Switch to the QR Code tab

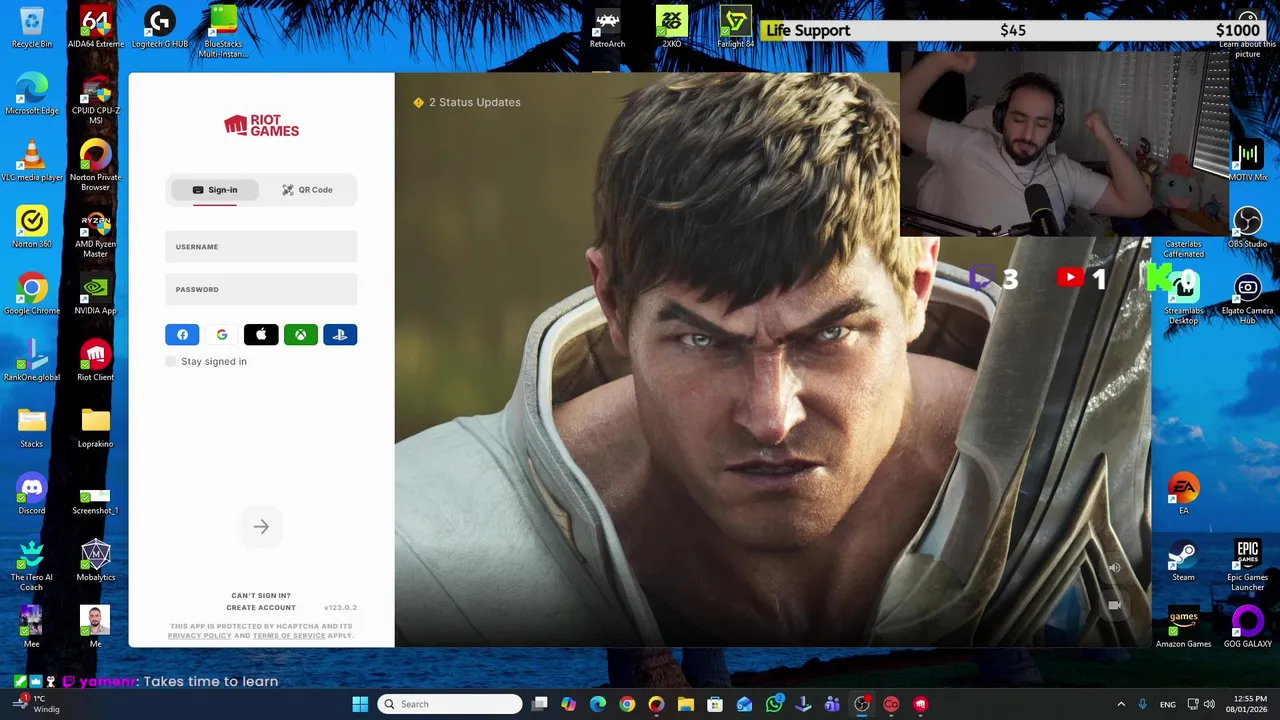pos(307,190)
